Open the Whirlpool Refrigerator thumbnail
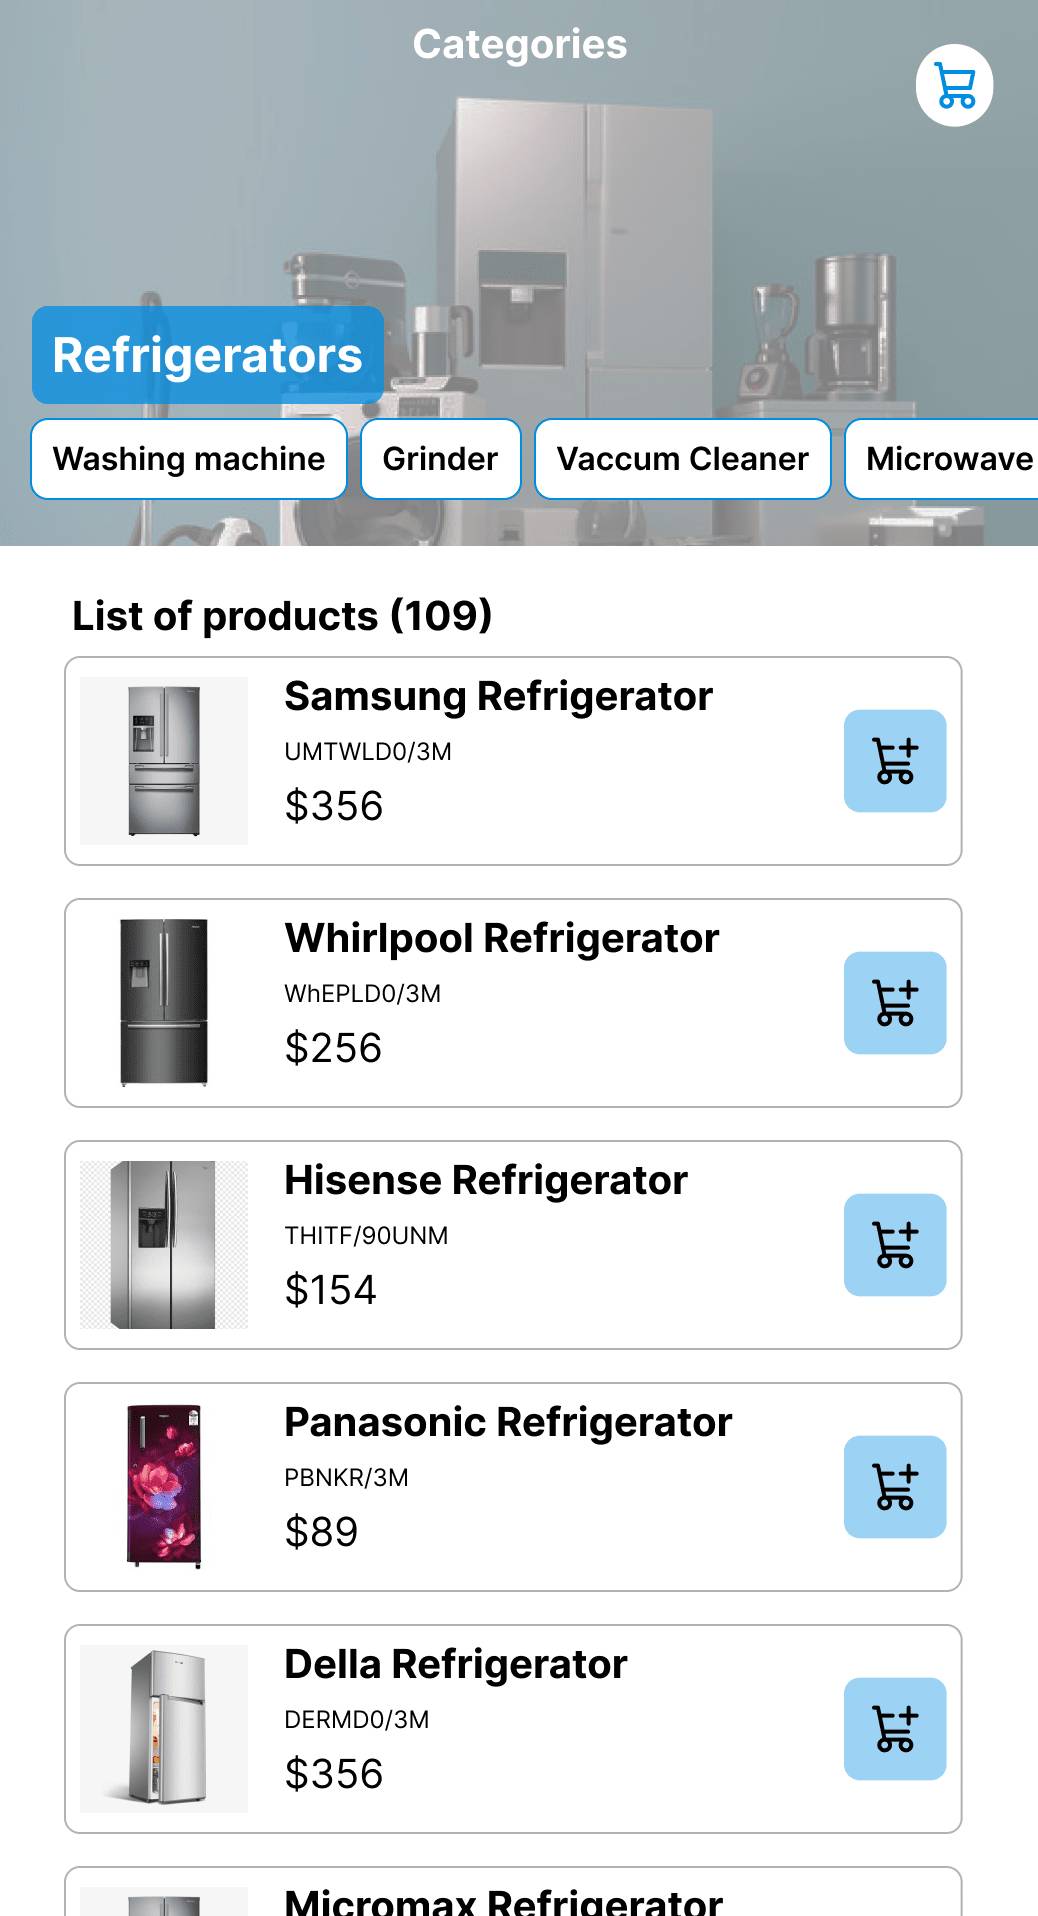 [x=164, y=1003]
